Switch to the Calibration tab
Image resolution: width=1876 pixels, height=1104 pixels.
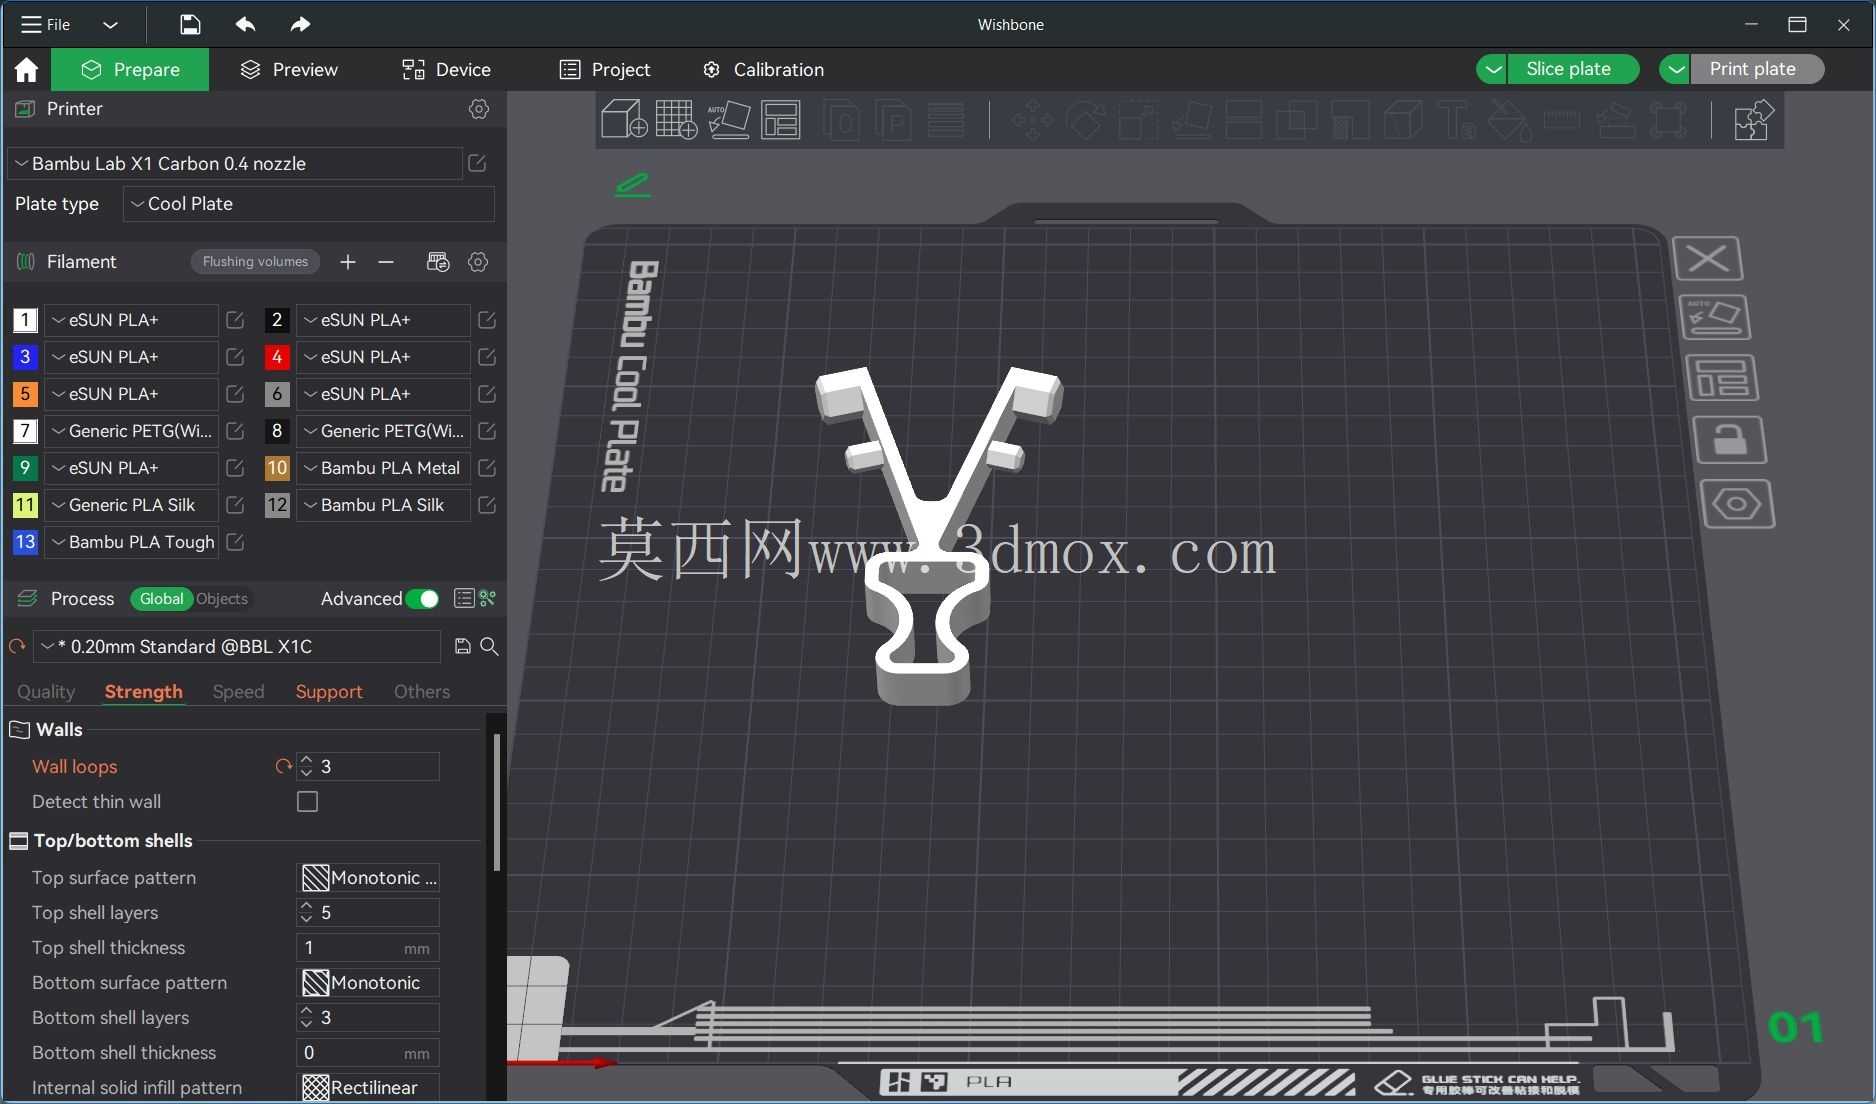[x=764, y=70]
